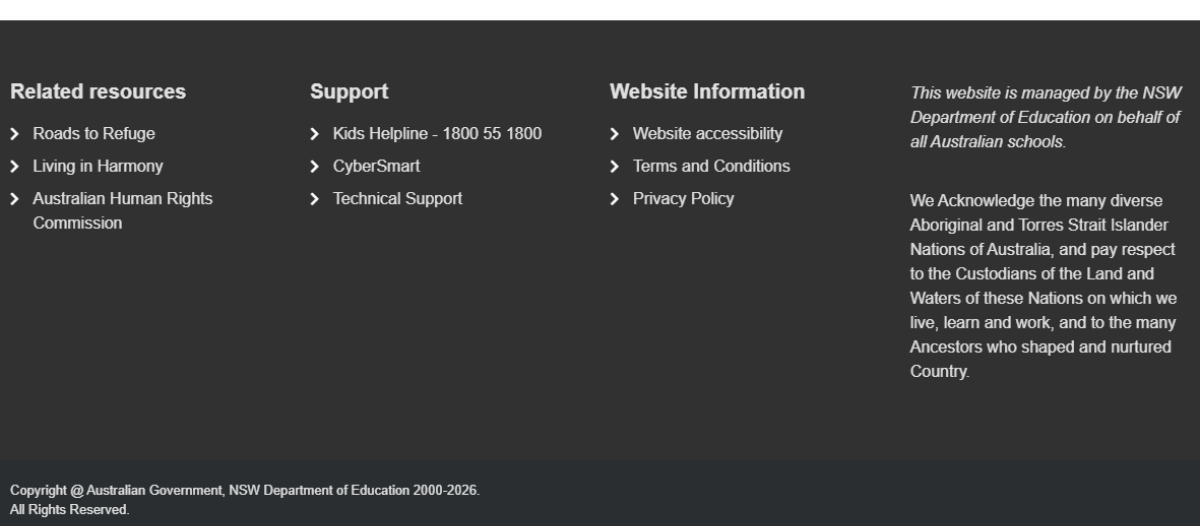Screen dimensions: 1200x526
Task: Click the Related resources footer heading
Action: [x=98, y=92]
